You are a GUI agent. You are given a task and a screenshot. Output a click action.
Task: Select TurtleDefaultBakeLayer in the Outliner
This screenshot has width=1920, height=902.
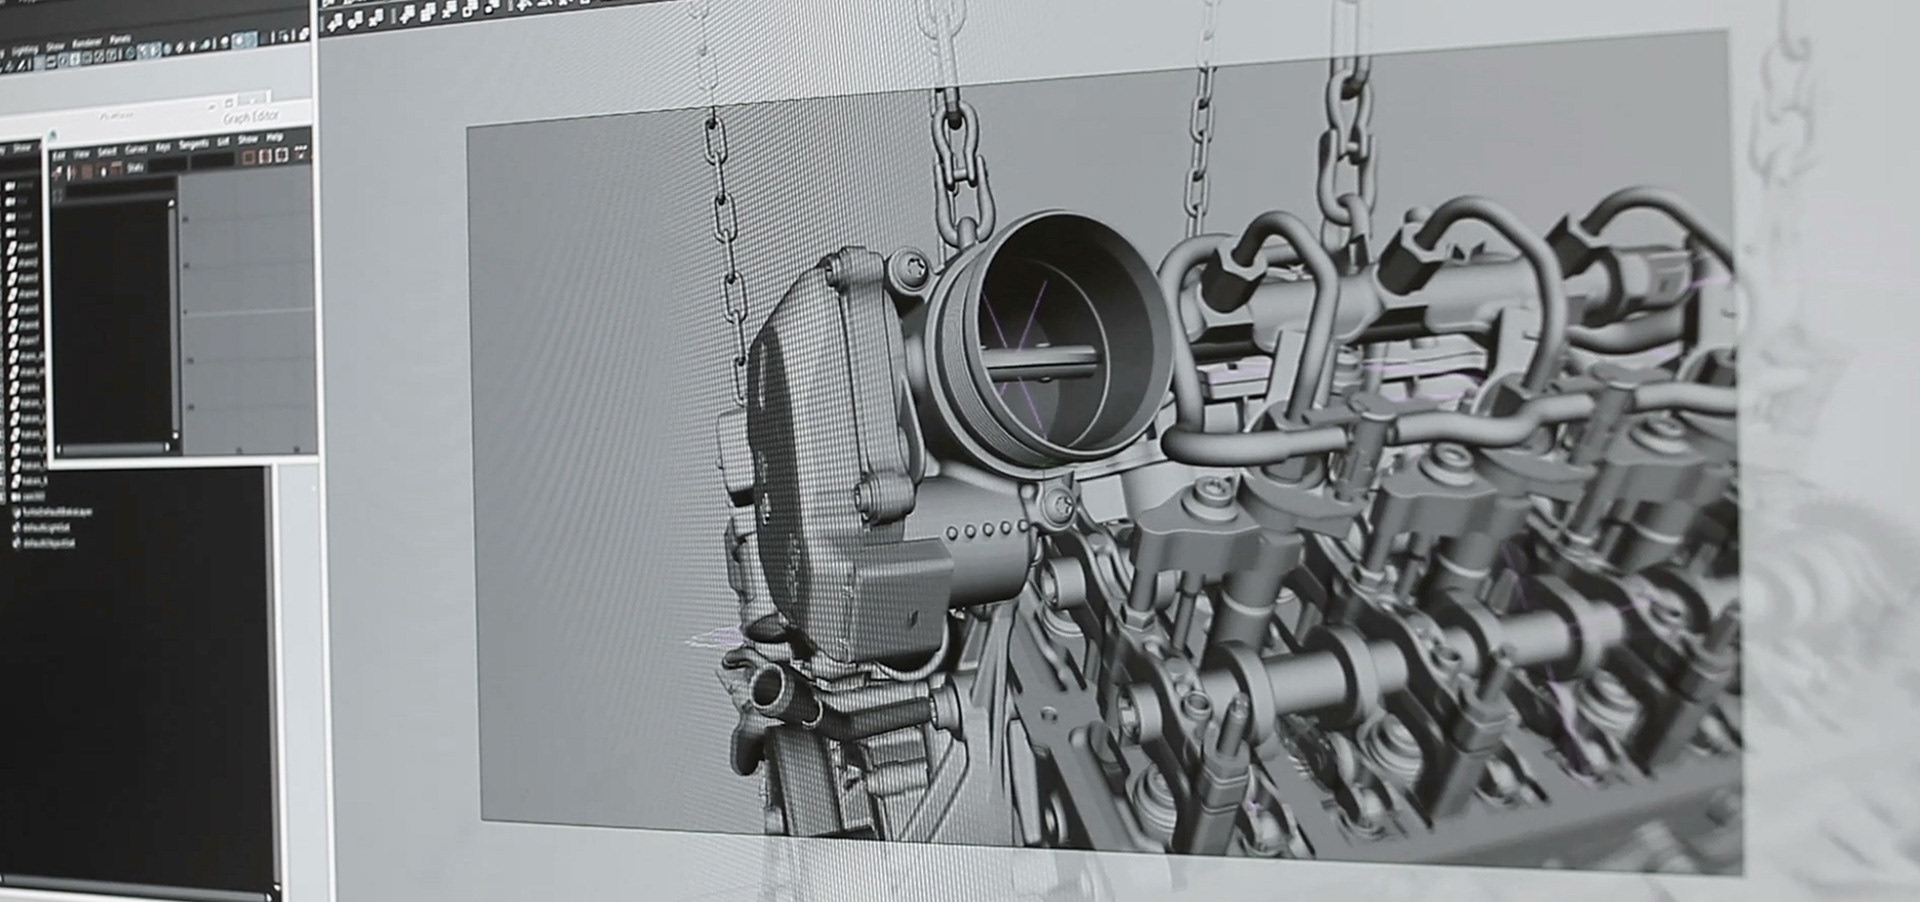[54, 512]
